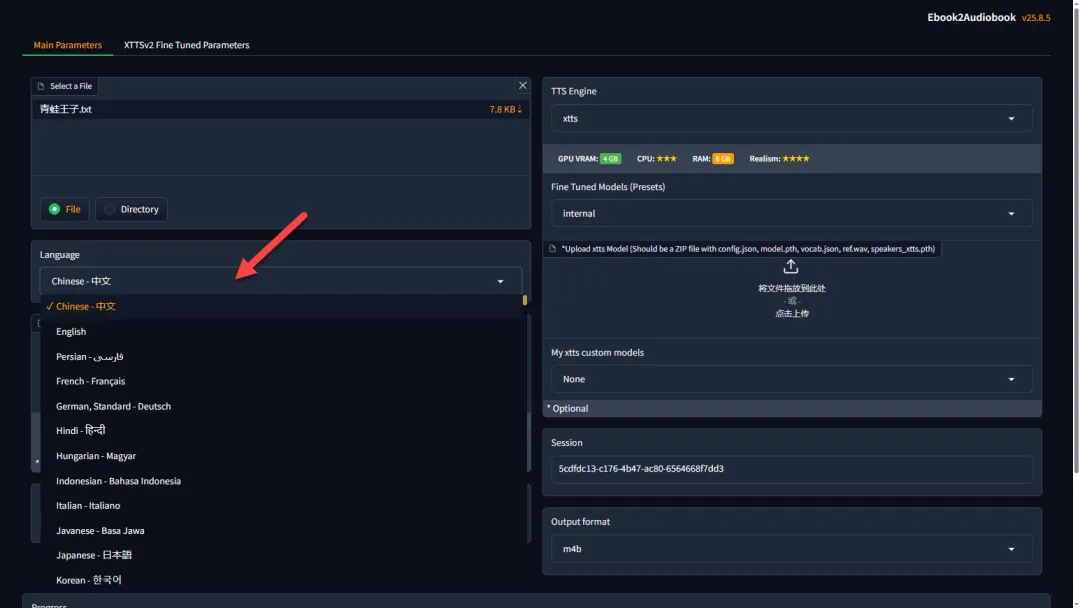Open the TTS Engine xtts dropdown

791,118
